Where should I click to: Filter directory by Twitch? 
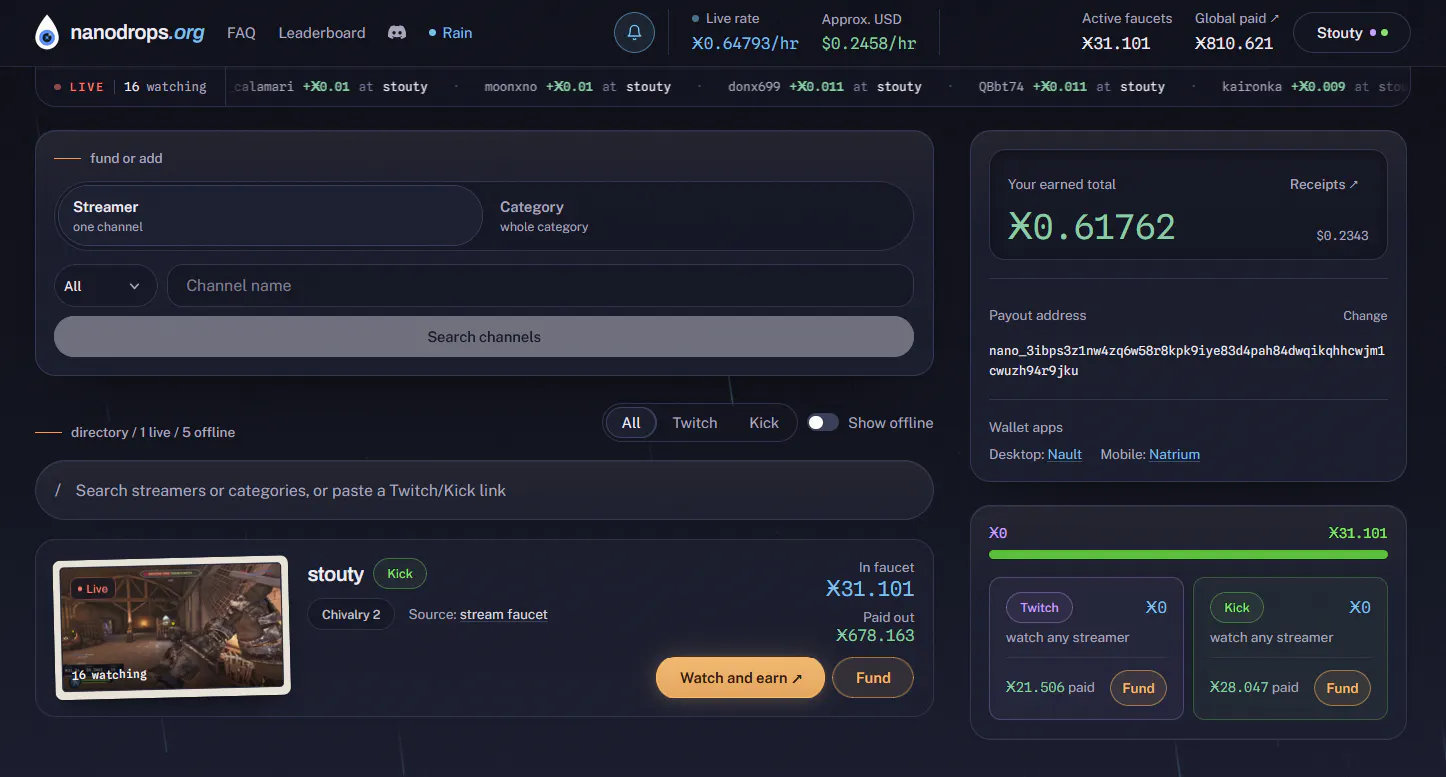coord(695,423)
